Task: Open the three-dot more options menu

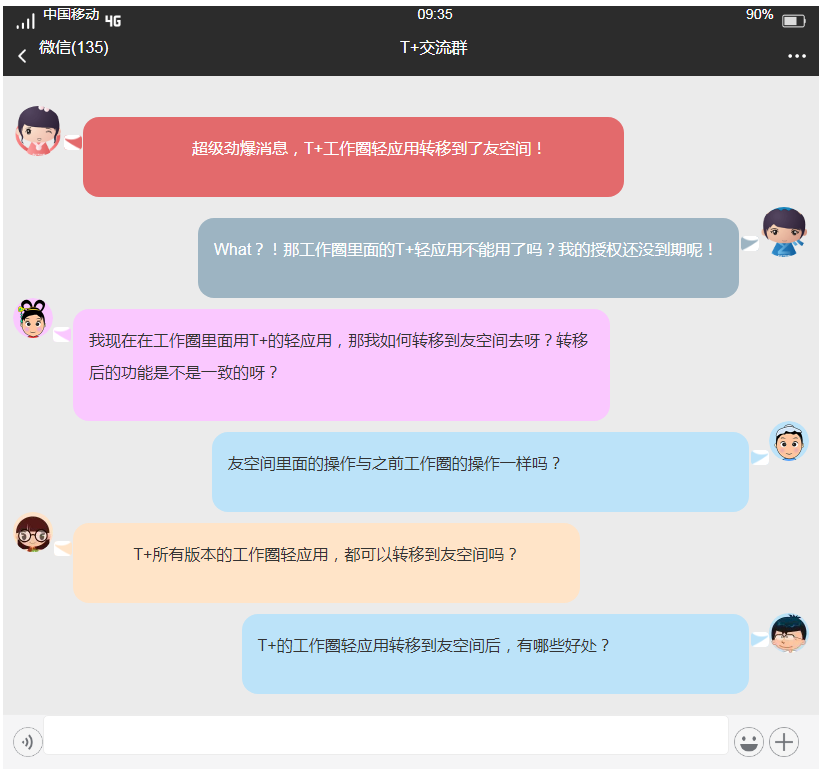Action: tap(796, 55)
